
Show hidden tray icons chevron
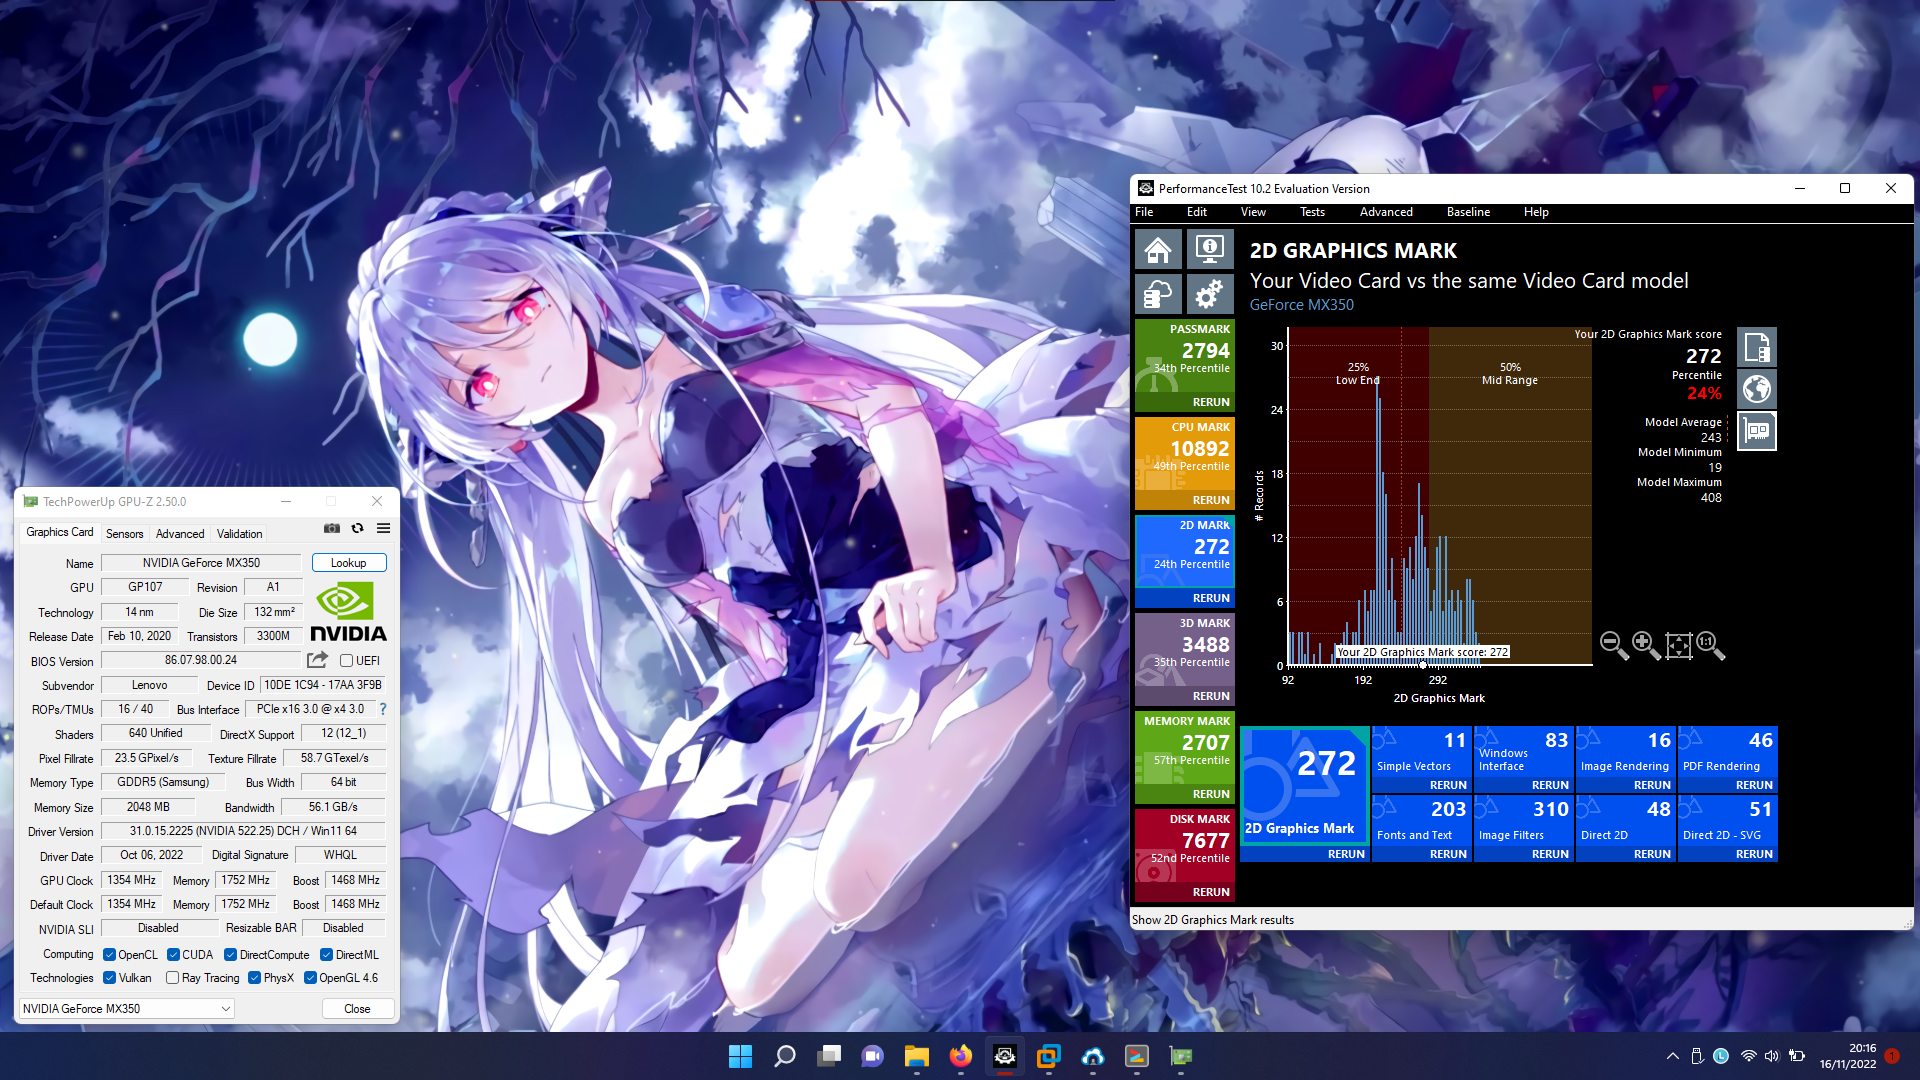(1673, 1056)
